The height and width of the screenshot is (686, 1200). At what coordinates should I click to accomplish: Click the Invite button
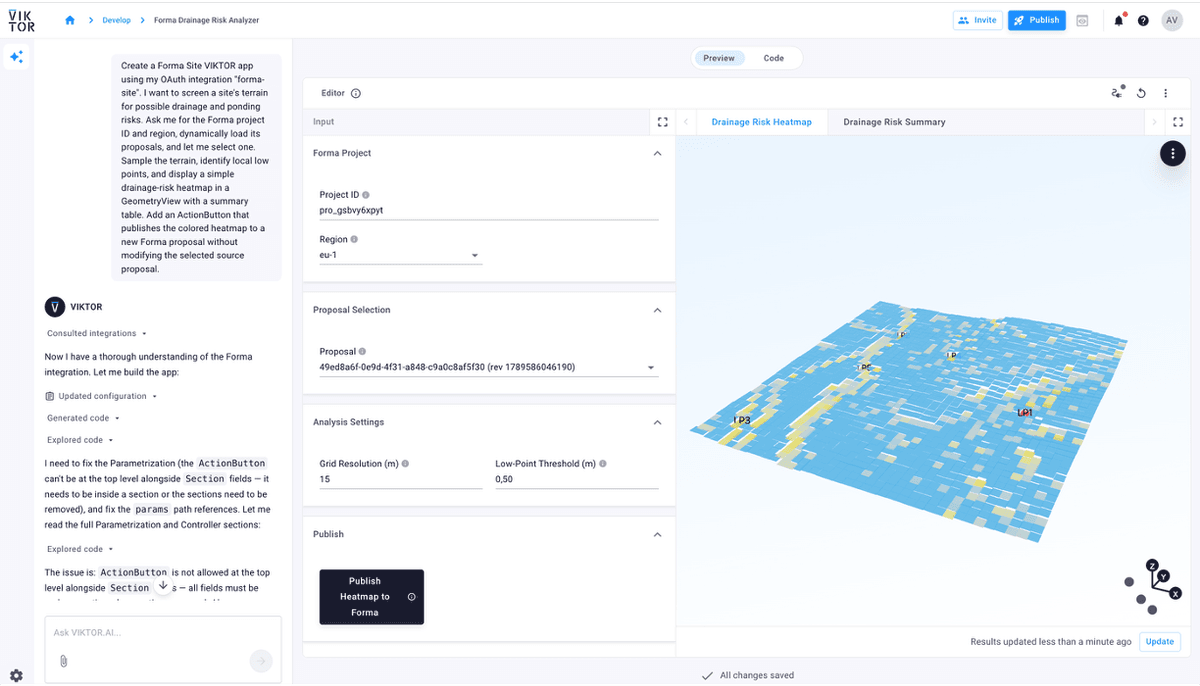point(977,20)
